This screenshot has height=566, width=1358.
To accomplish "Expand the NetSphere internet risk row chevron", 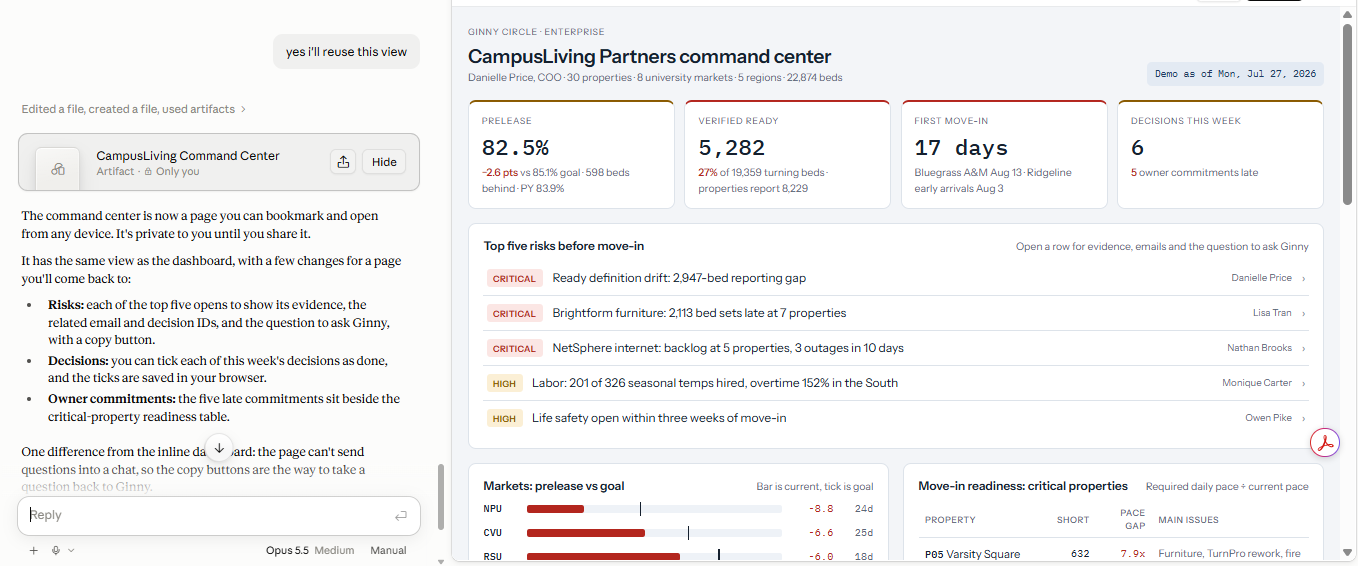I will (x=1304, y=348).
